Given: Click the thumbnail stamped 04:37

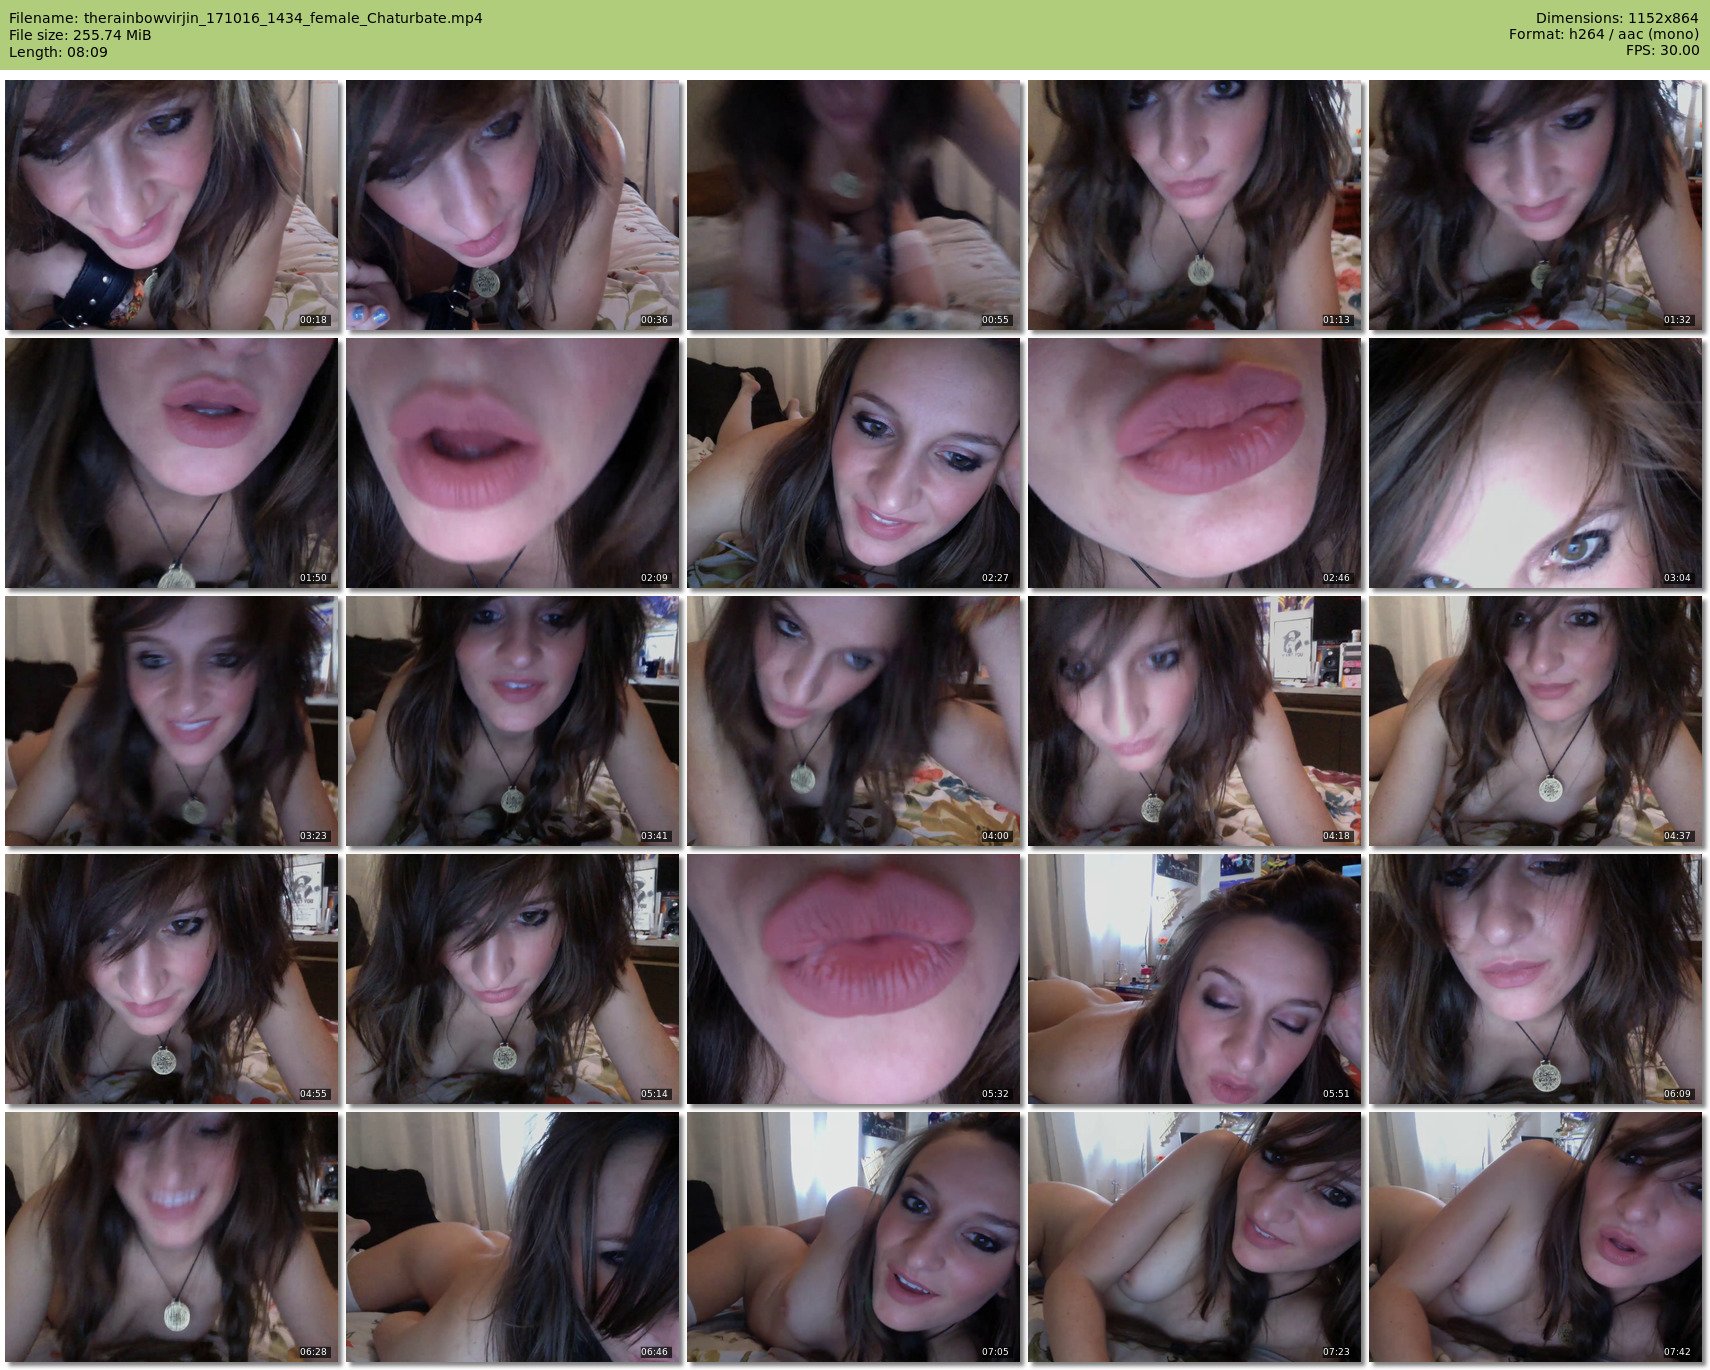Looking at the screenshot, I should [1536, 721].
